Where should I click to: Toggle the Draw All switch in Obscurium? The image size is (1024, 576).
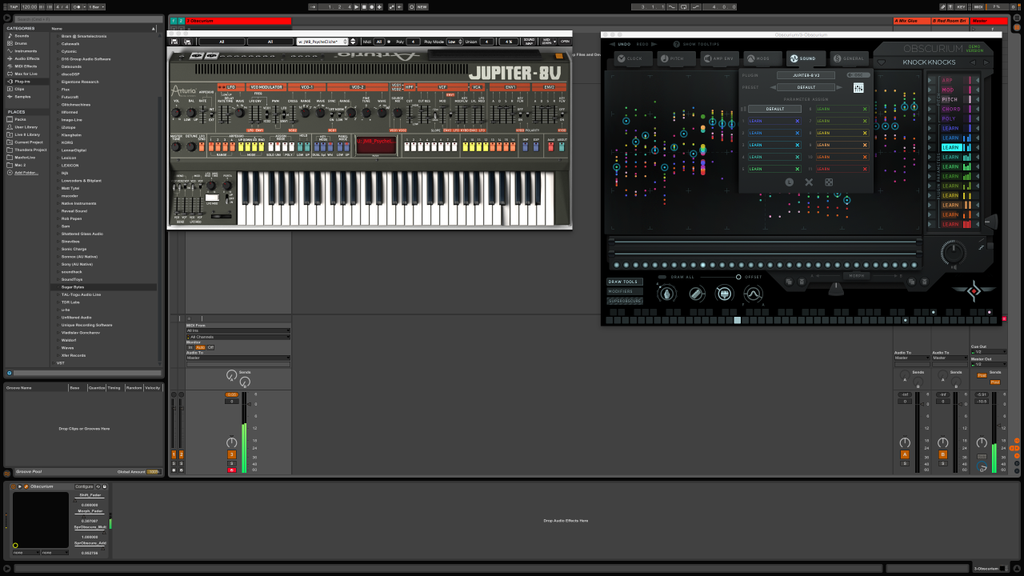(662, 276)
